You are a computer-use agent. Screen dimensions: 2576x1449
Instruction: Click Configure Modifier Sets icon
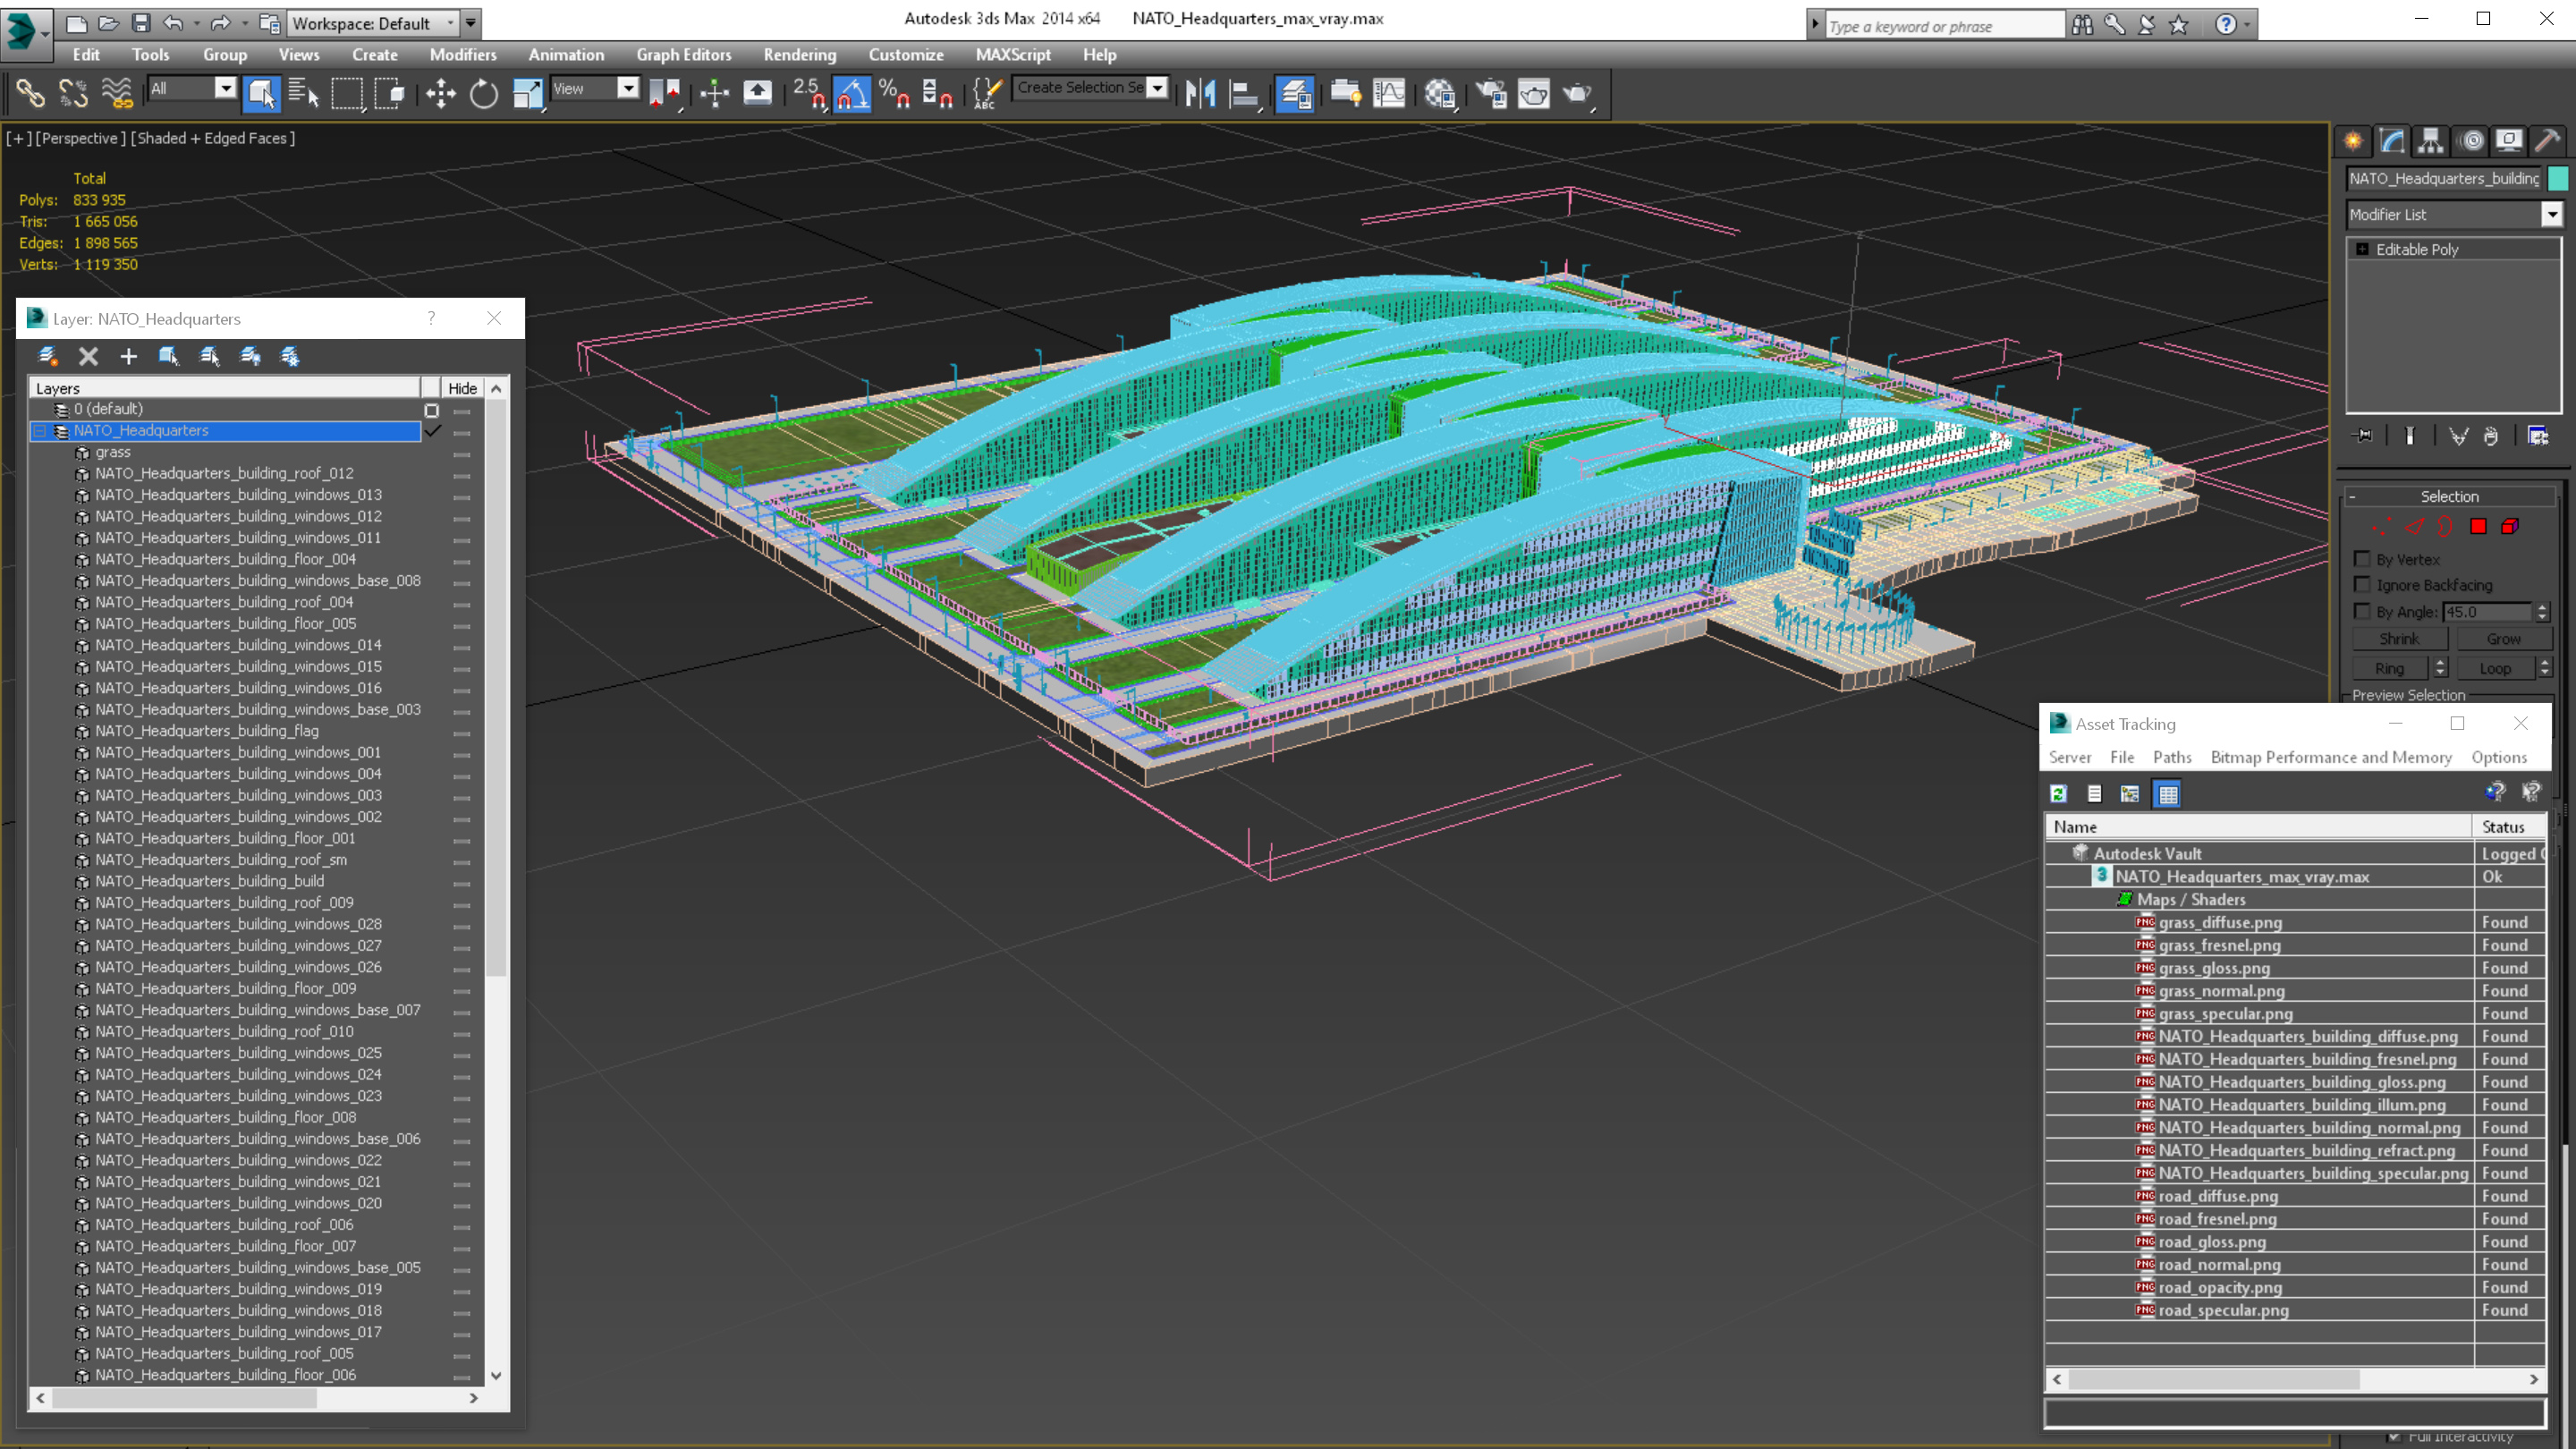coord(2538,436)
